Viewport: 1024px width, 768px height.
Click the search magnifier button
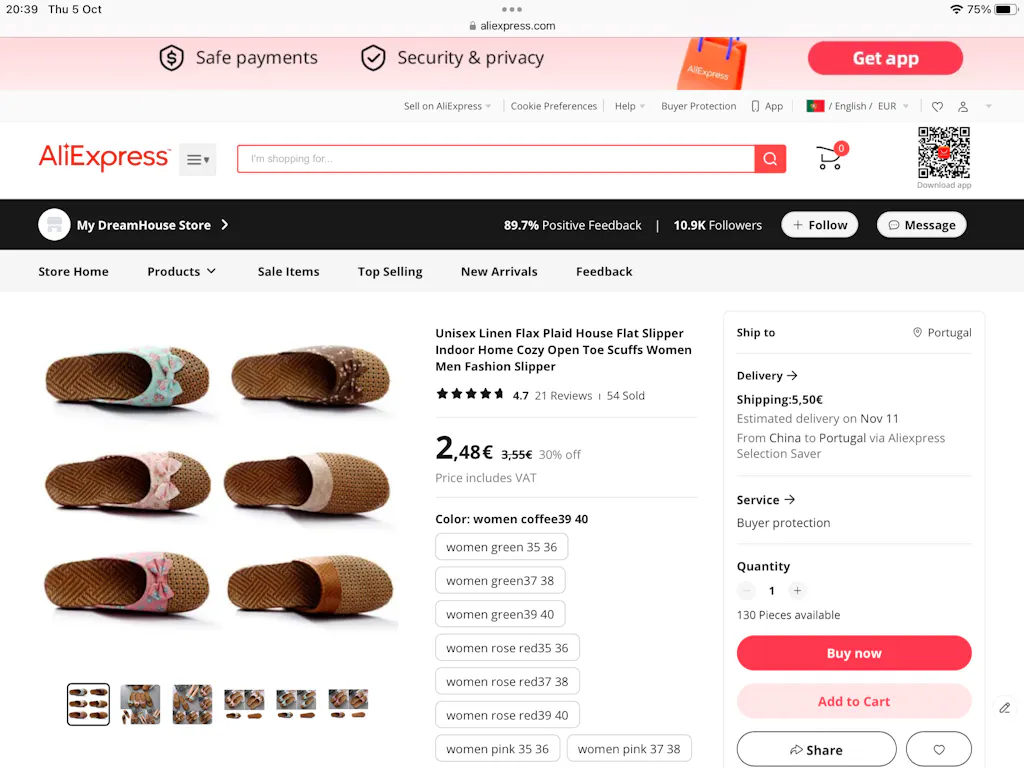coord(770,159)
